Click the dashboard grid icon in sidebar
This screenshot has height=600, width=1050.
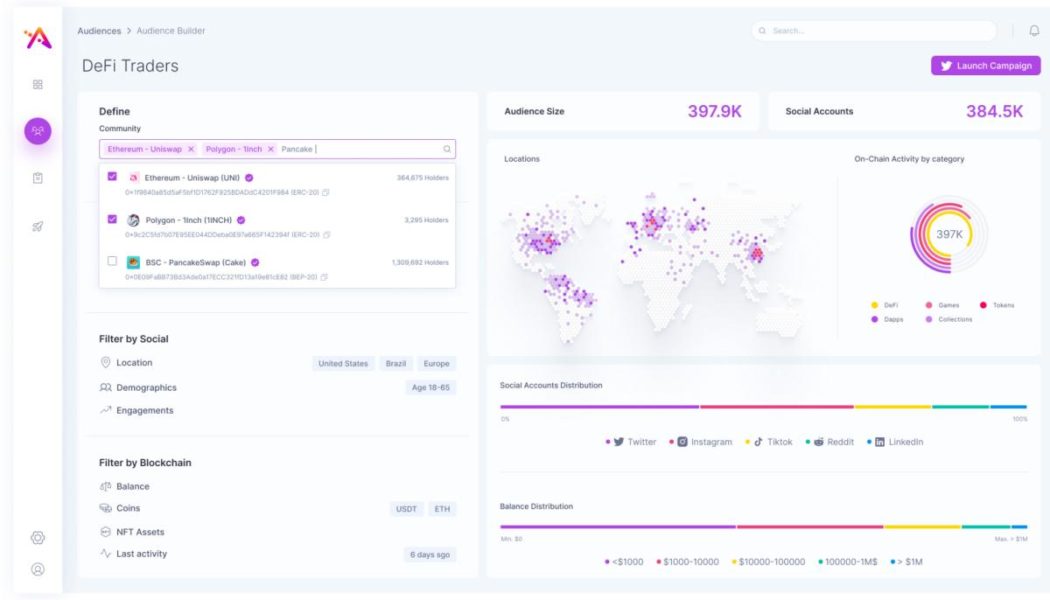pyautogui.click(x=38, y=85)
